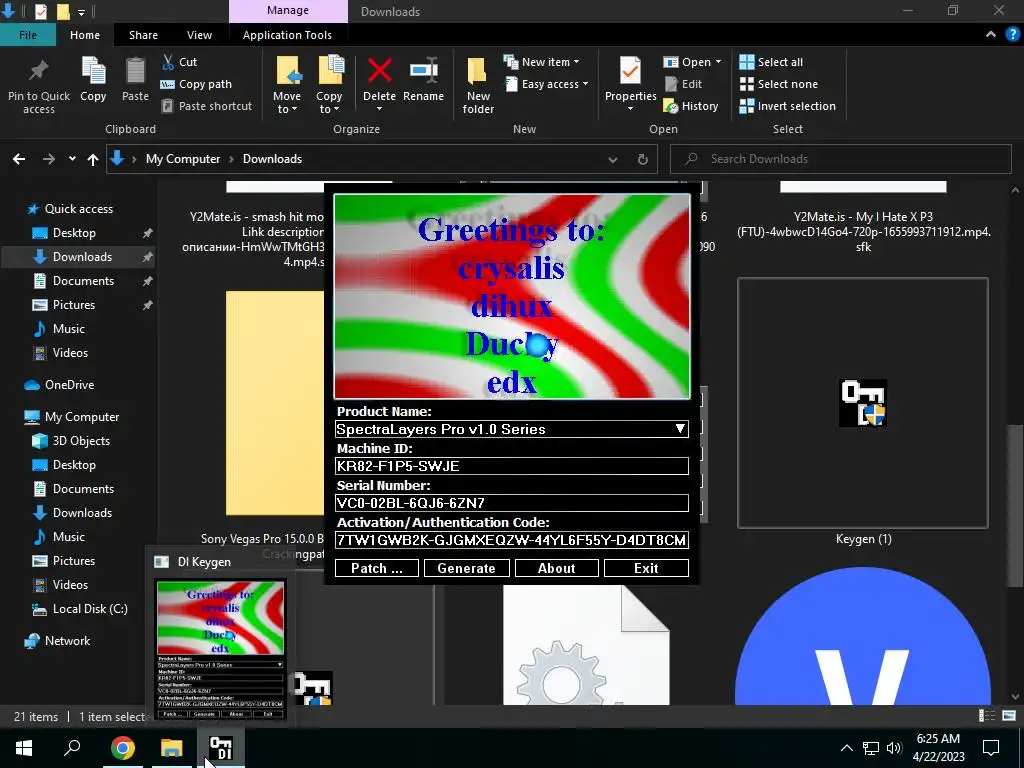Open the notification center icon
This screenshot has height=768, width=1024.
(991, 748)
